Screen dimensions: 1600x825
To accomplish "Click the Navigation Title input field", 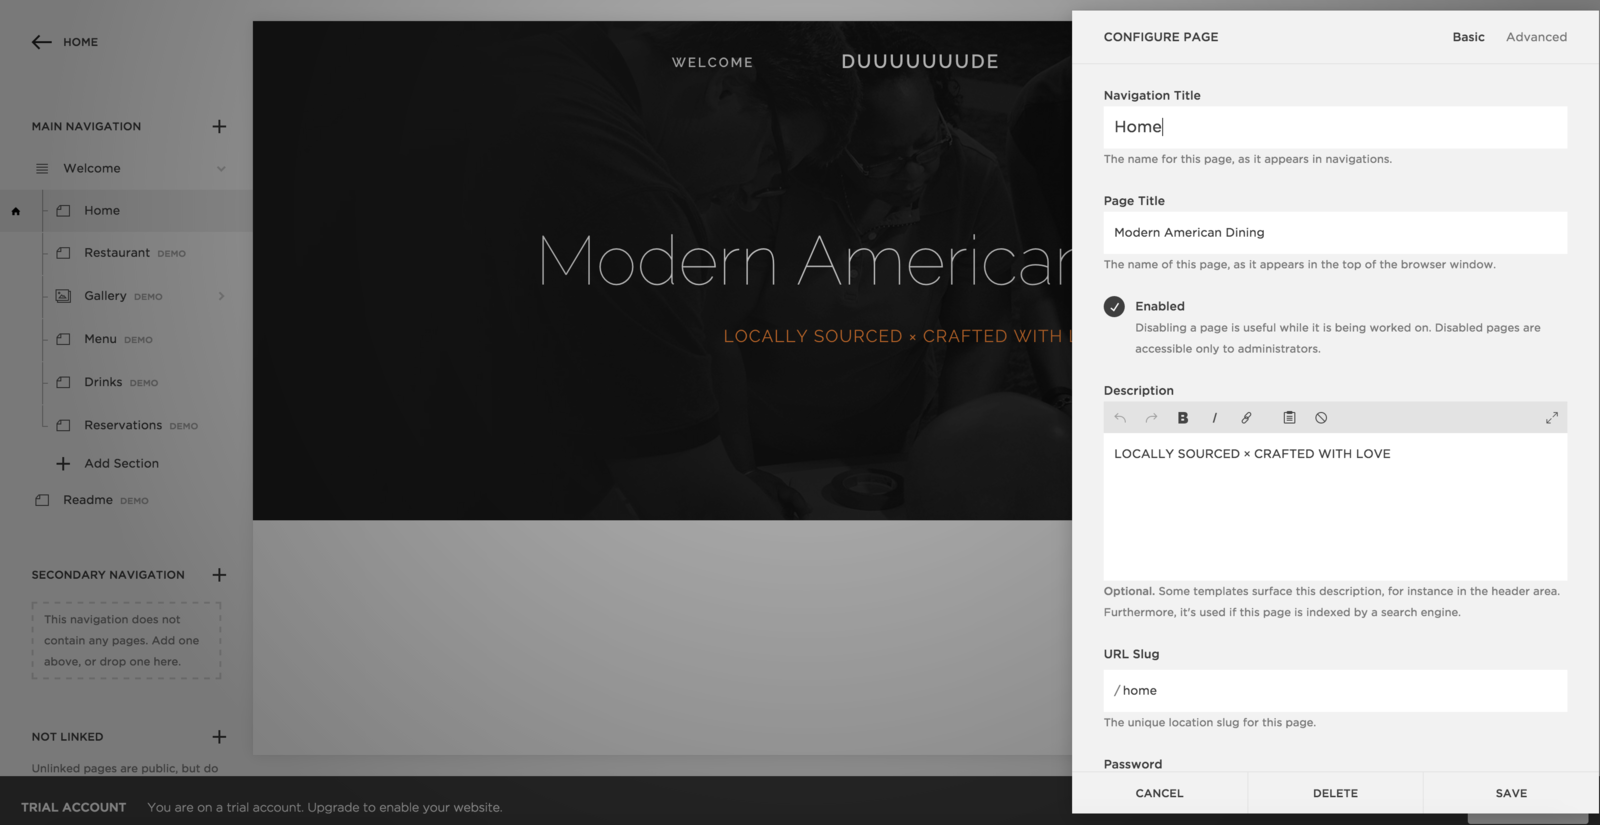I will pyautogui.click(x=1335, y=127).
